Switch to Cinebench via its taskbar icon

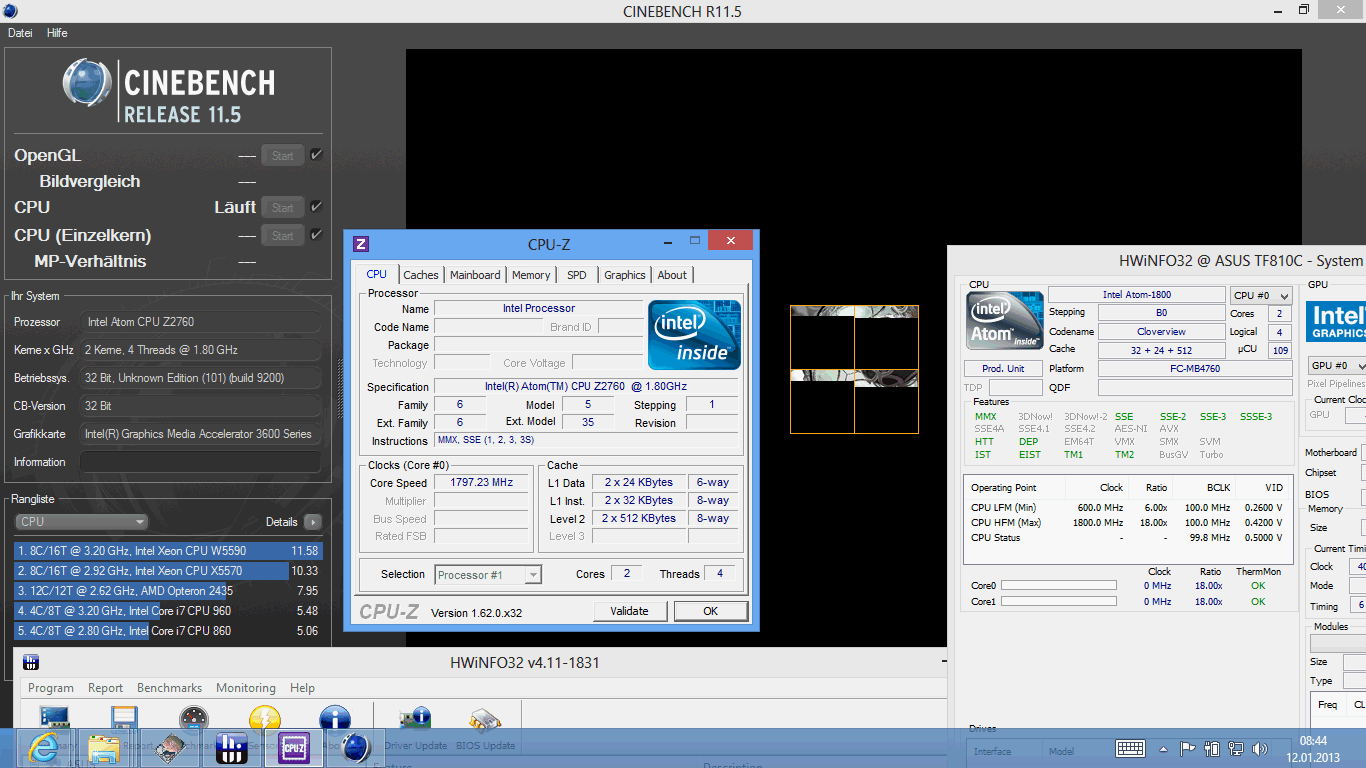356,748
